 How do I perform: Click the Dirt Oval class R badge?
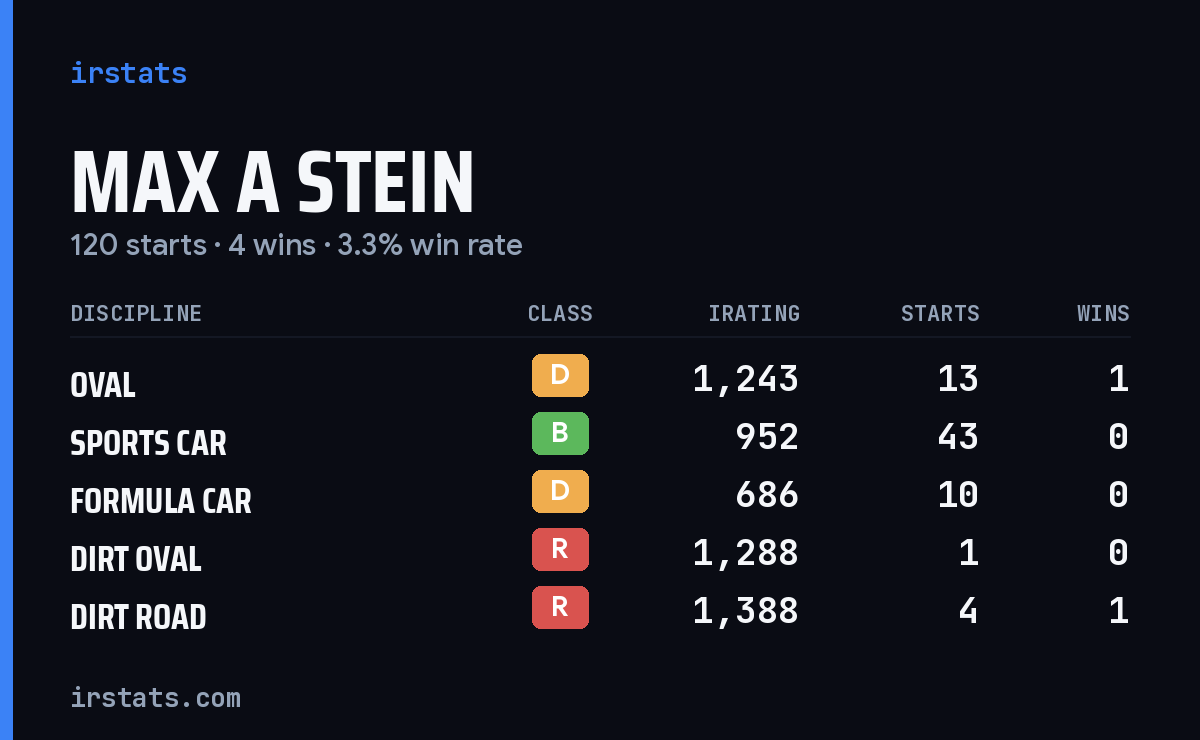pos(560,550)
